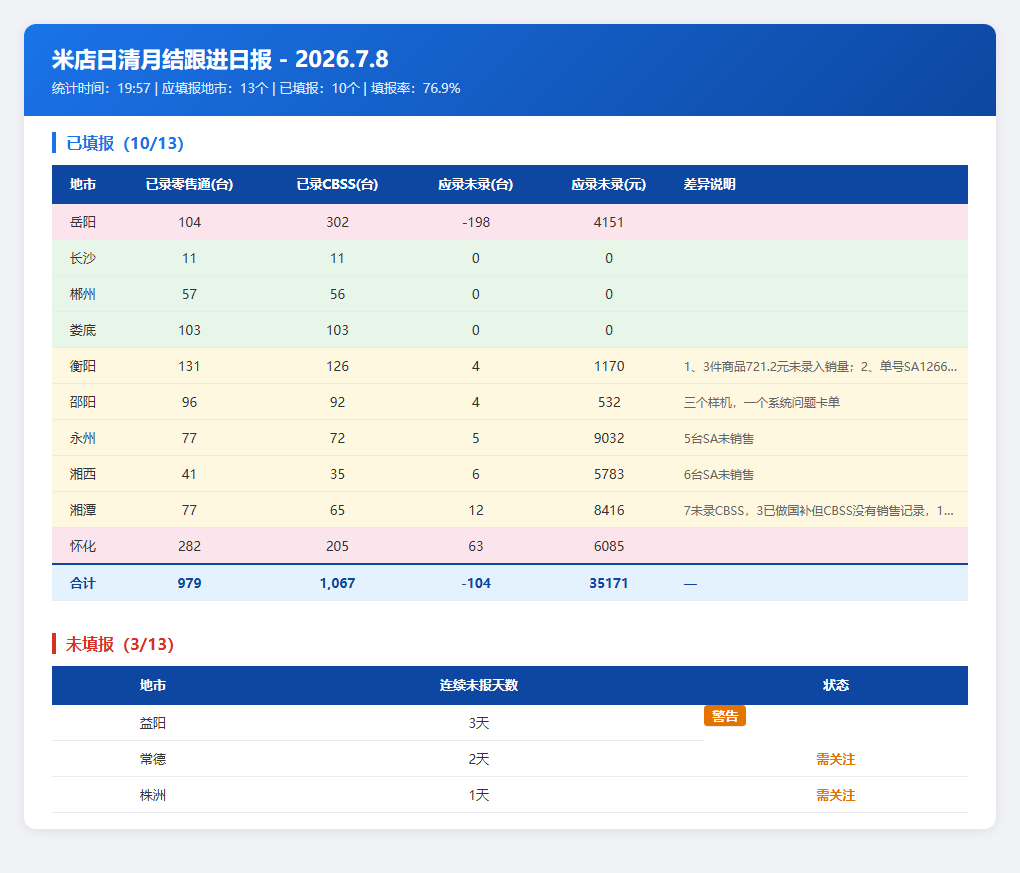Click the 8416 amount in 湘潭 row
The width and height of the screenshot is (1020, 873).
(x=609, y=510)
